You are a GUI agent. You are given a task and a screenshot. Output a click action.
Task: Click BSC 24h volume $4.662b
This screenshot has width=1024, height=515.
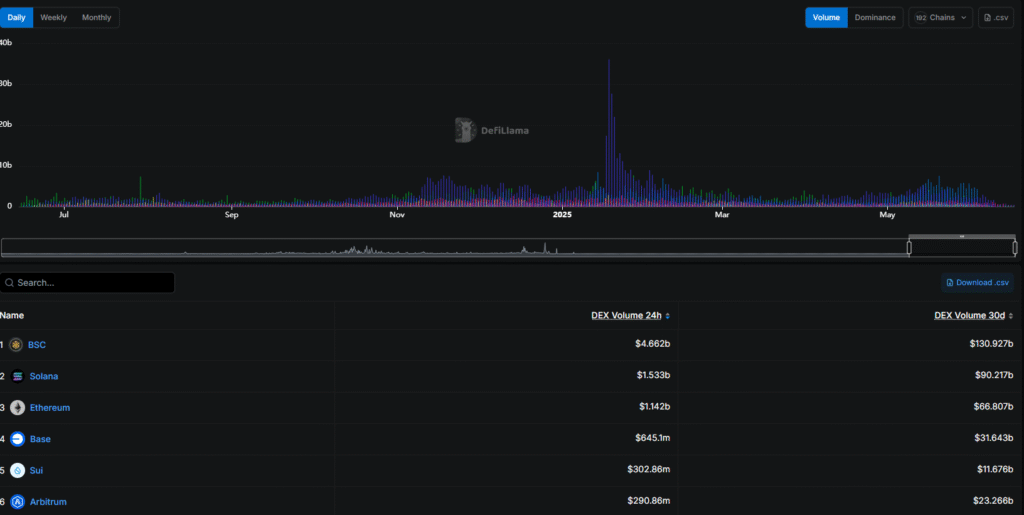[652, 345]
